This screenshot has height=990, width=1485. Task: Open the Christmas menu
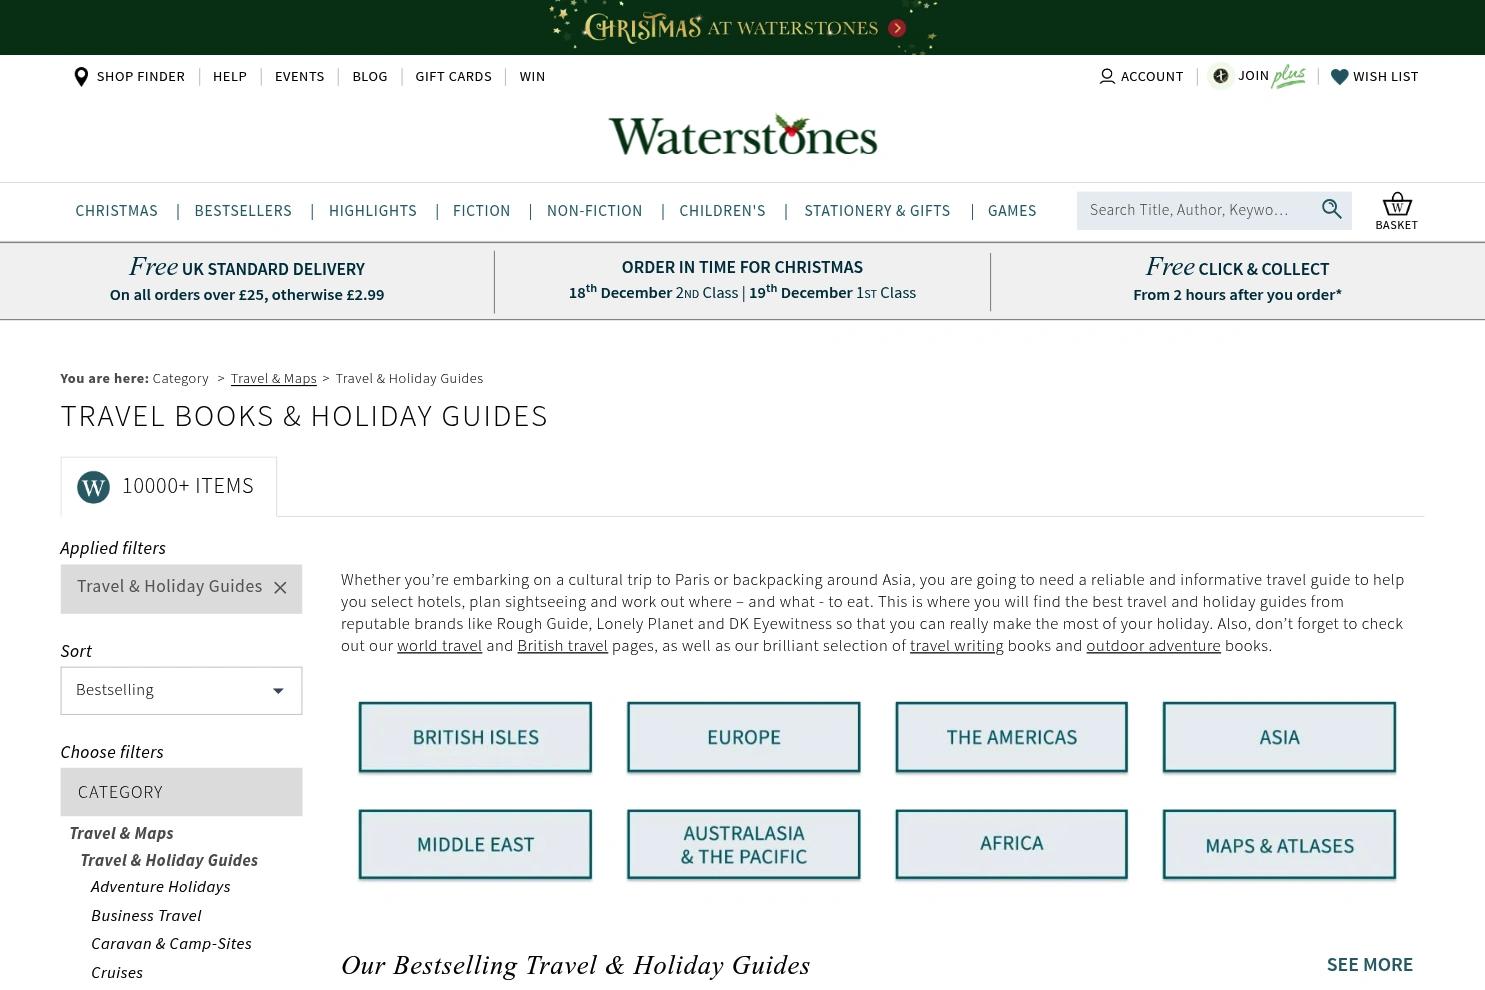click(x=116, y=211)
